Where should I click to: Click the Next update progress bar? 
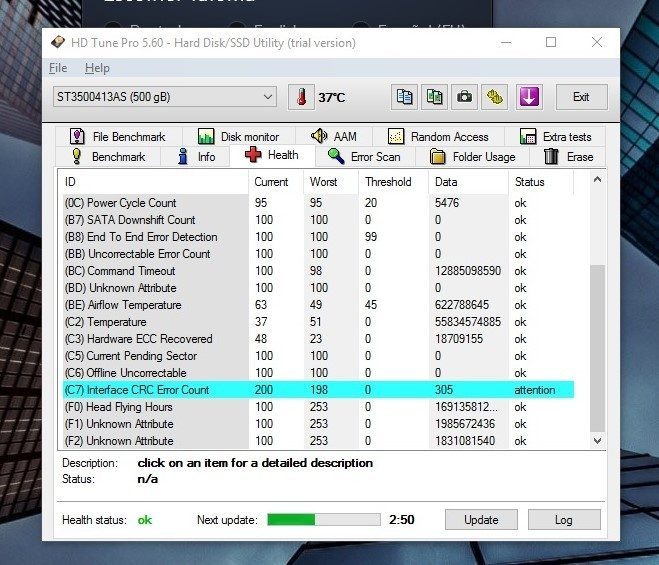point(324,520)
